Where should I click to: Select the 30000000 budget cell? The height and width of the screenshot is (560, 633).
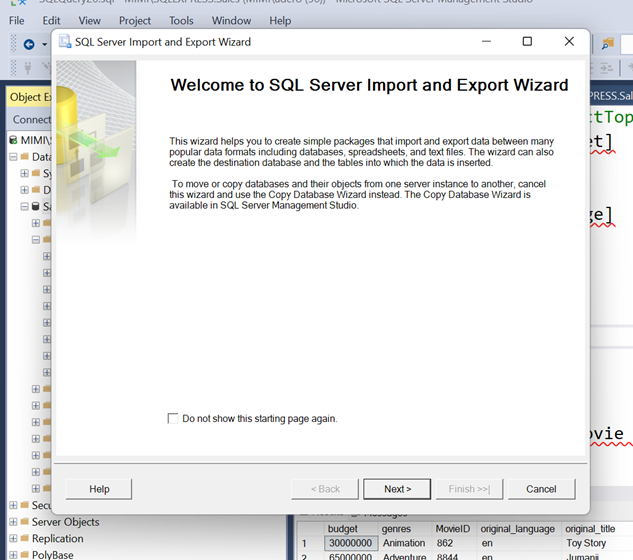click(351, 543)
